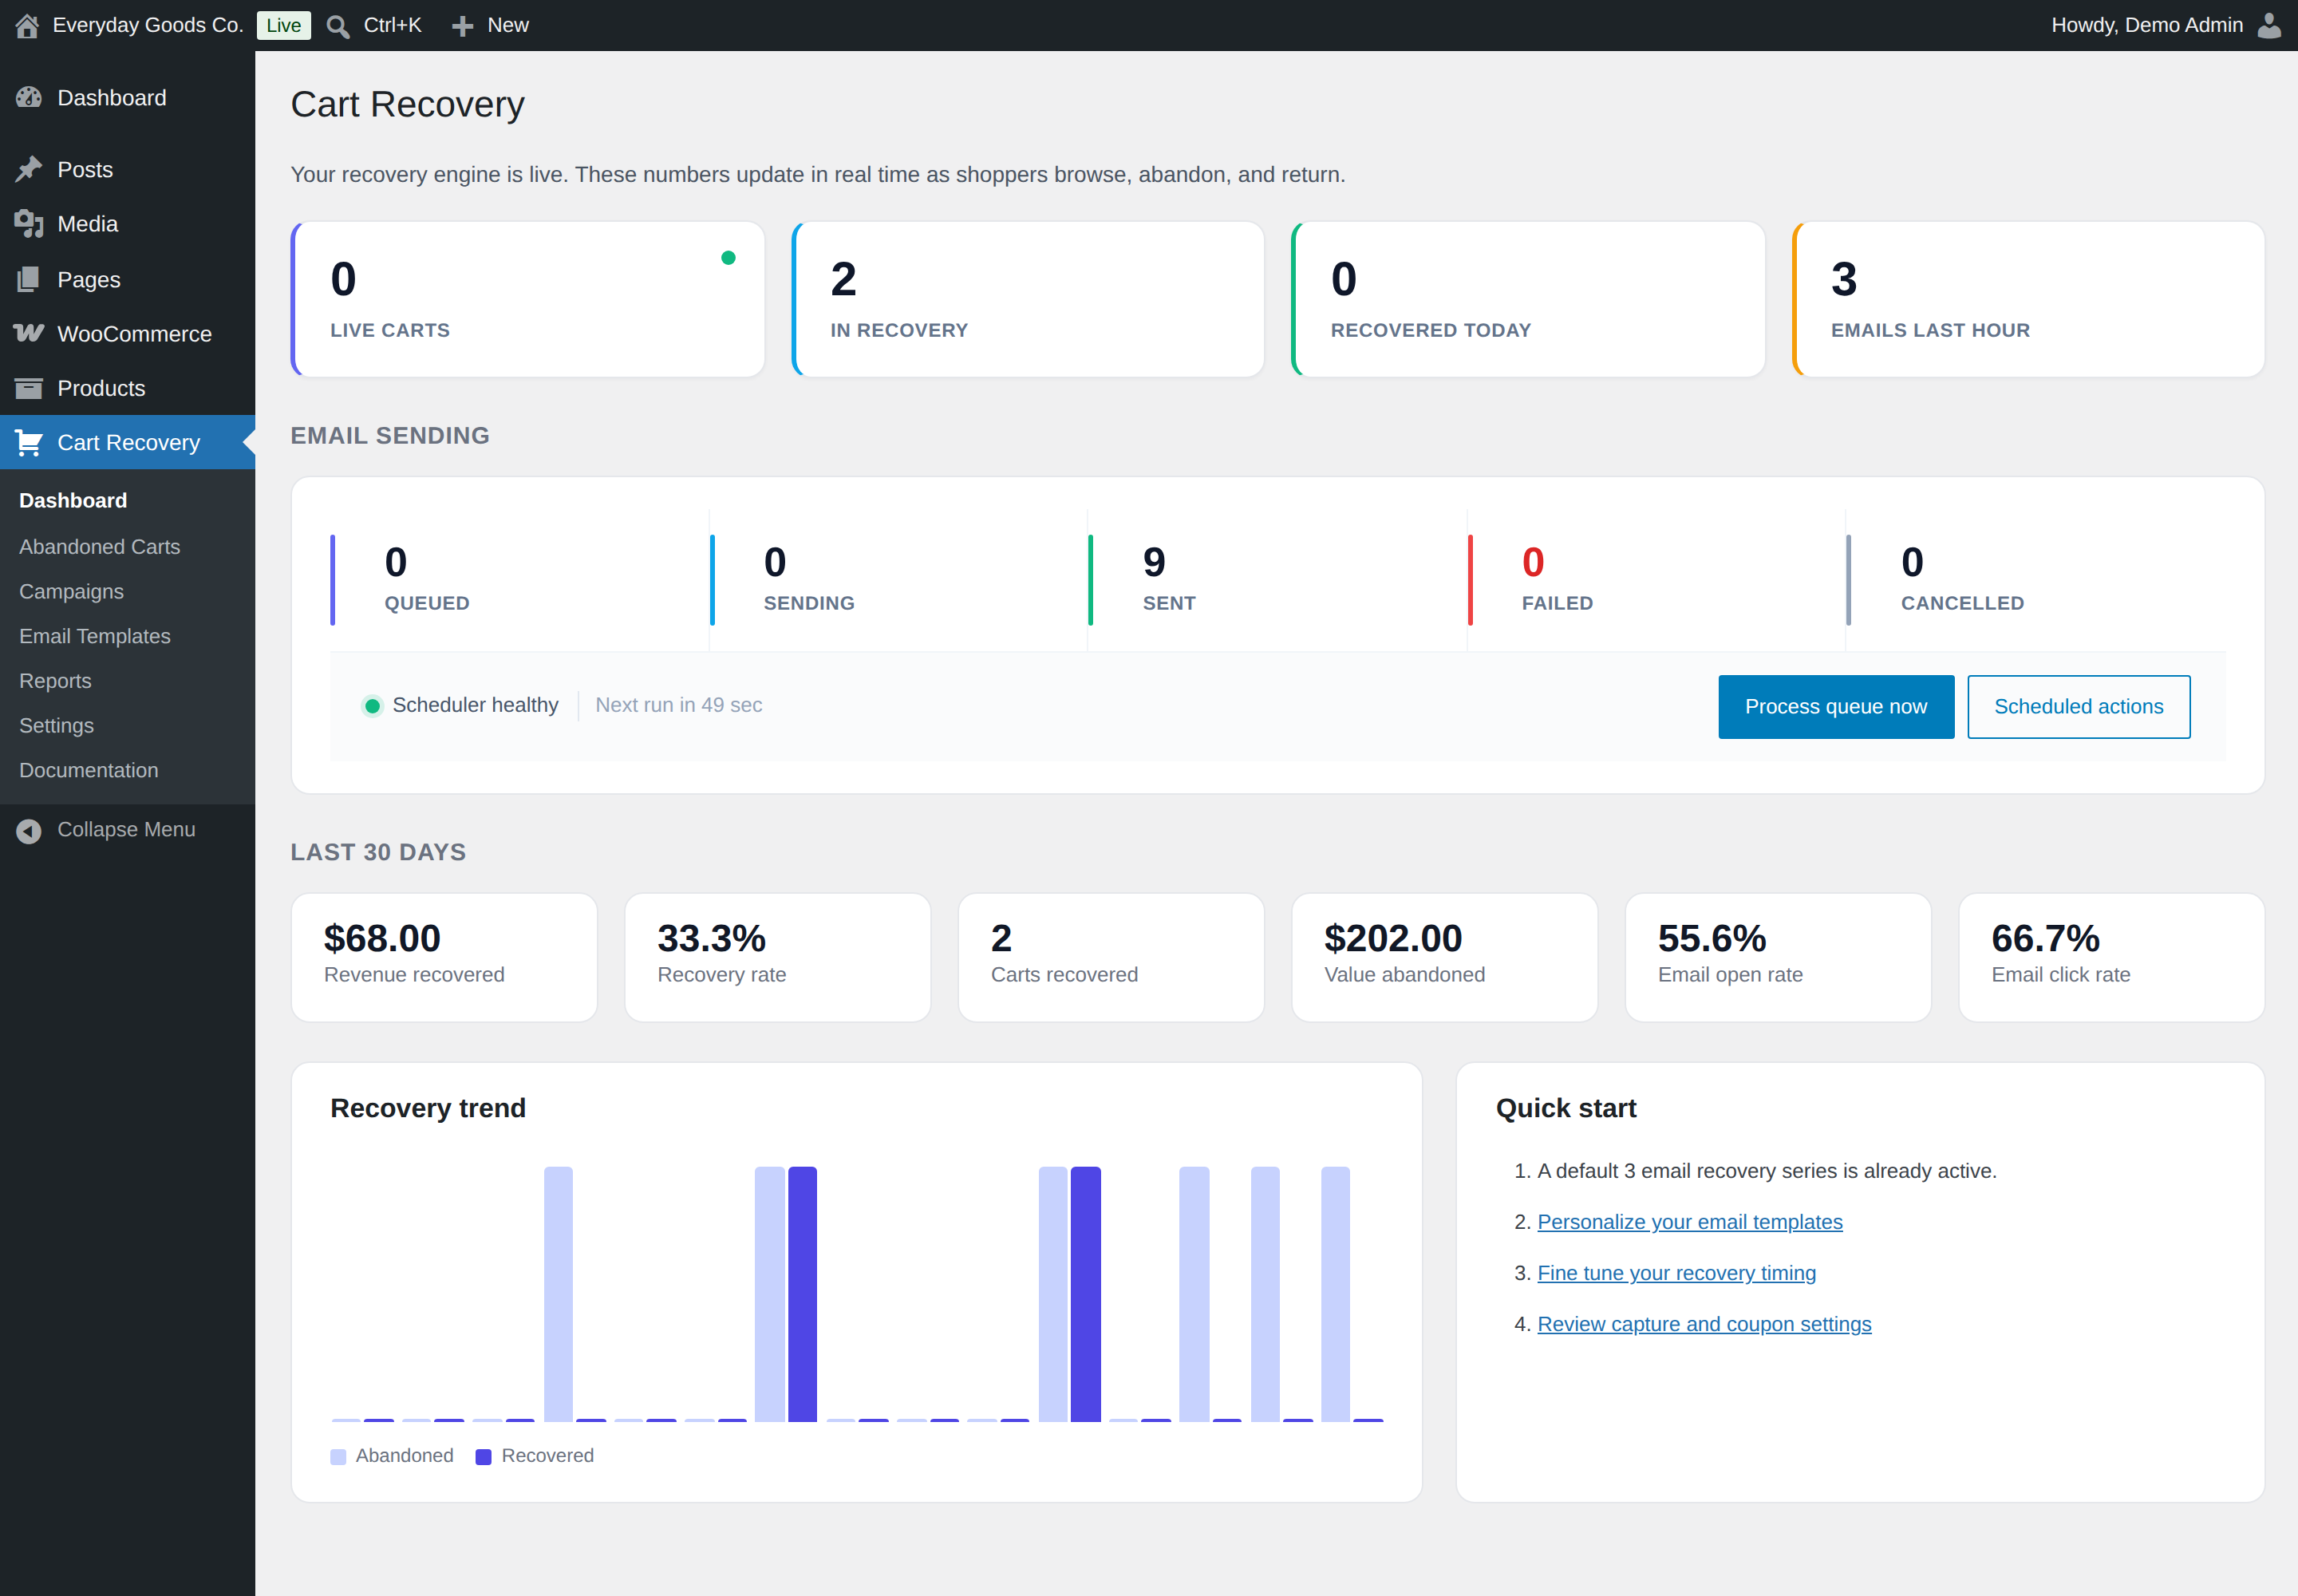Click the $202.00 Value abandoned figure
The image size is (2298, 1596).
pos(1393,938)
